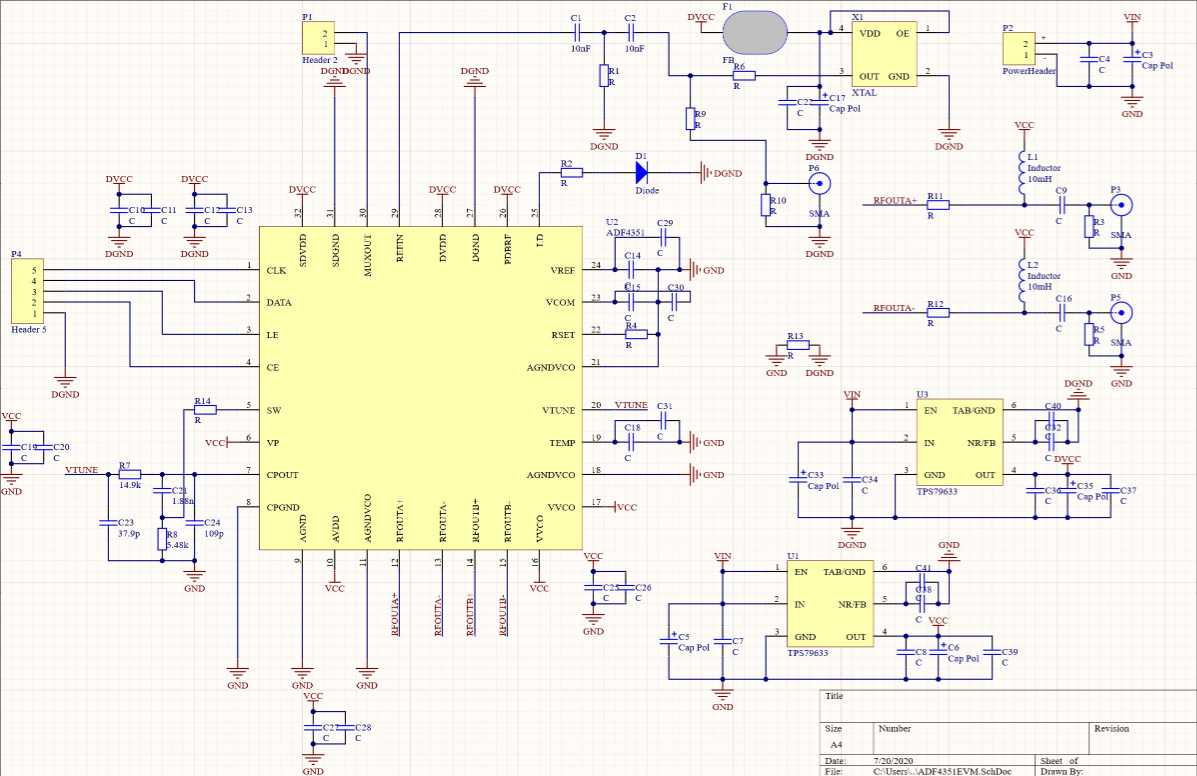Screen dimensions: 1197x776
Task: Click capacitor C23 37.9p symbol
Action: coord(108,523)
